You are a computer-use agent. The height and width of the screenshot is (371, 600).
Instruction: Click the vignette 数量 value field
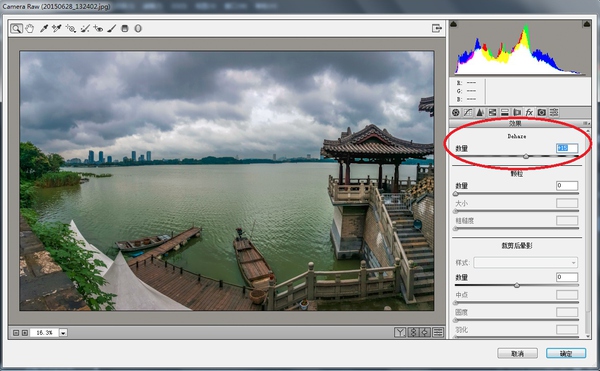[x=567, y=277]
